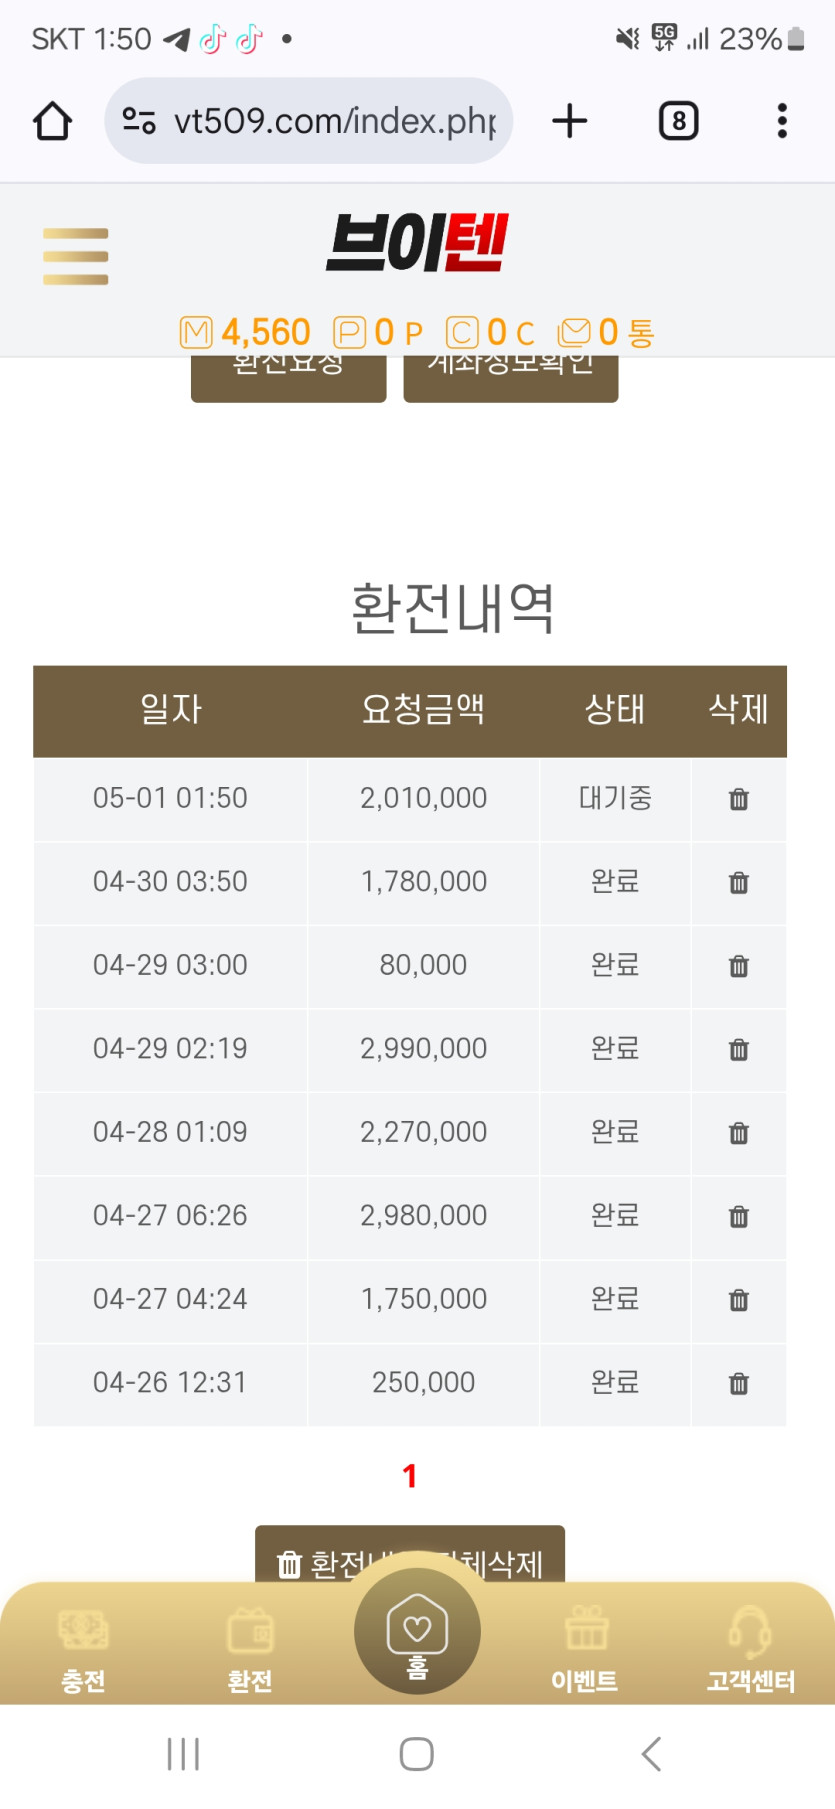
Task: Click the page 1 pagination link
Action: pyautogui.click(x=409, y=1476)
